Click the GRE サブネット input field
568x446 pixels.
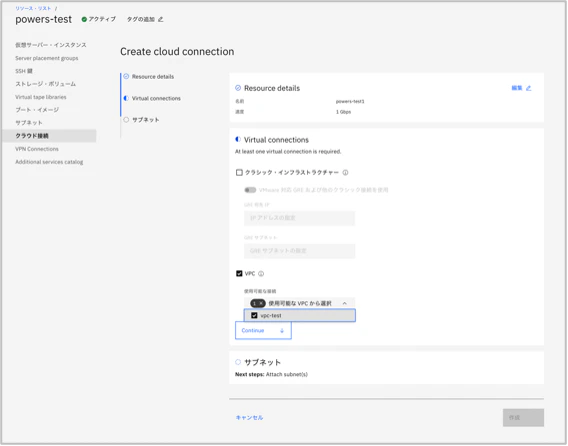[300, 251]
